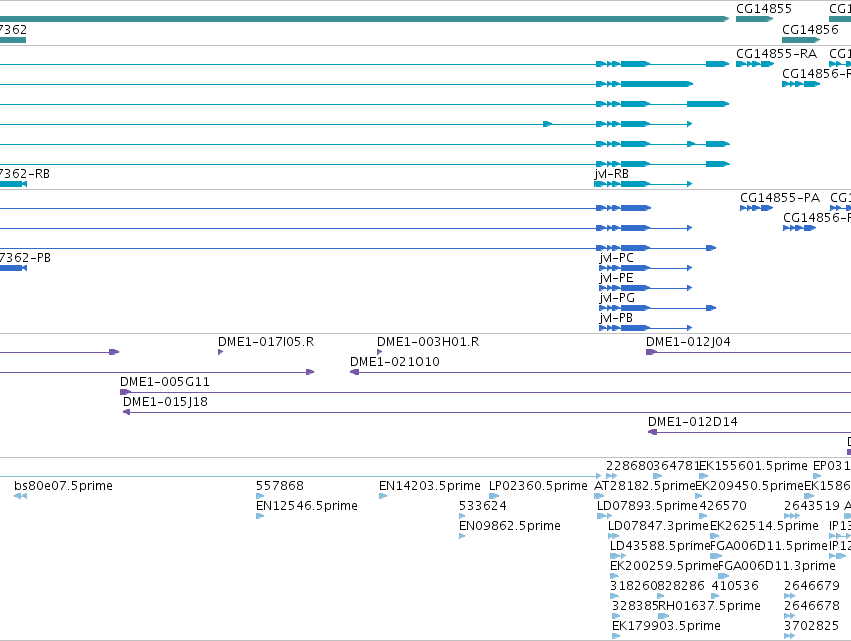Viewport: 851px width, 641px height.
Task: Select the bs80e07.5prime EST label
Action: point(63,486)
